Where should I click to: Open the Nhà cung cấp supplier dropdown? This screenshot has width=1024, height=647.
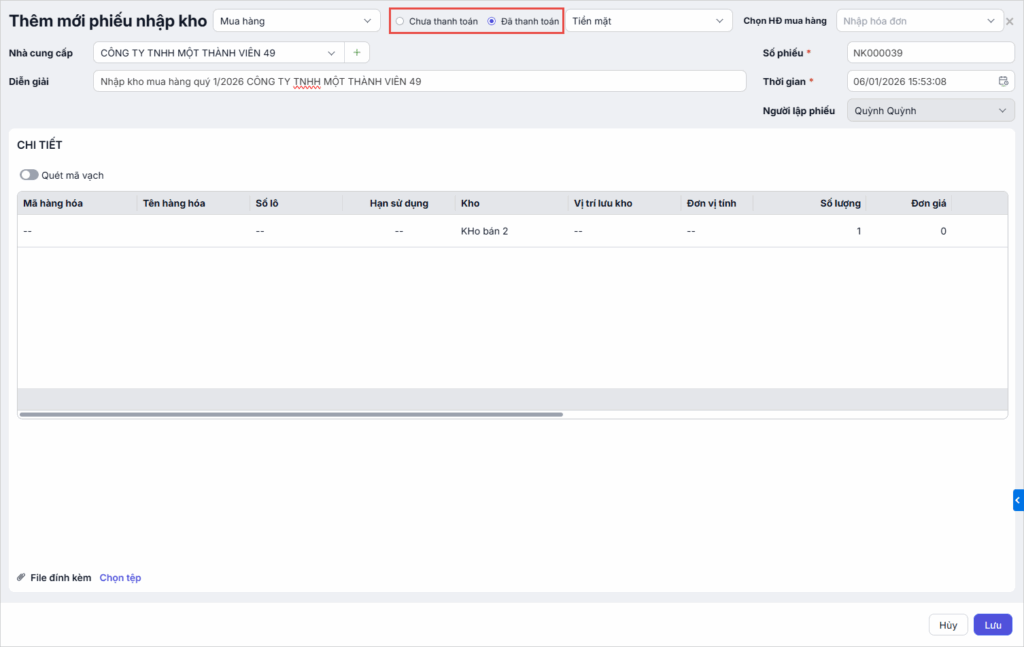pos(218,53)
